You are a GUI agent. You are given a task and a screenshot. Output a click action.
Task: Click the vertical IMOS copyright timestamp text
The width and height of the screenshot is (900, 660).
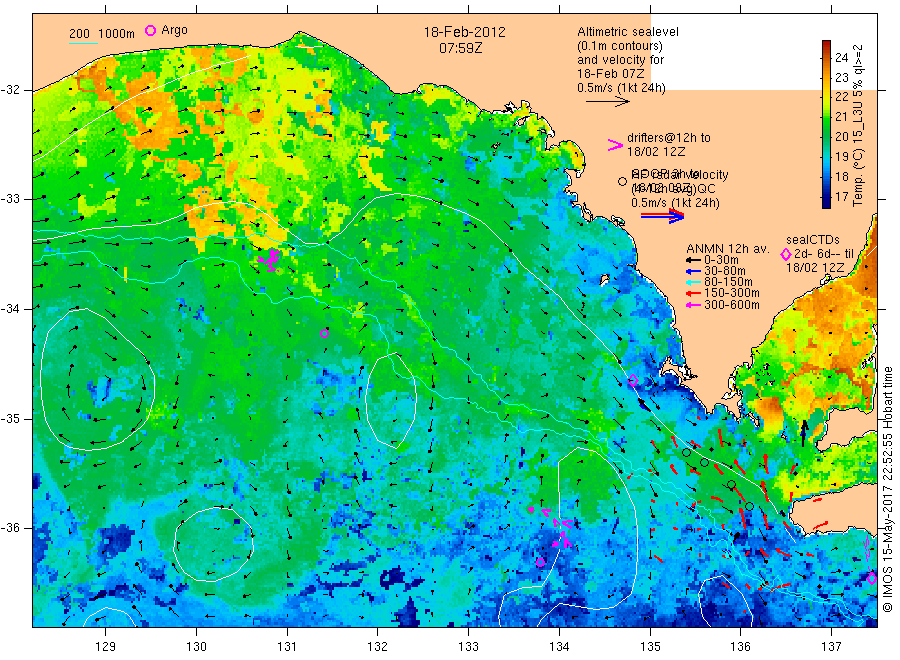887,490
